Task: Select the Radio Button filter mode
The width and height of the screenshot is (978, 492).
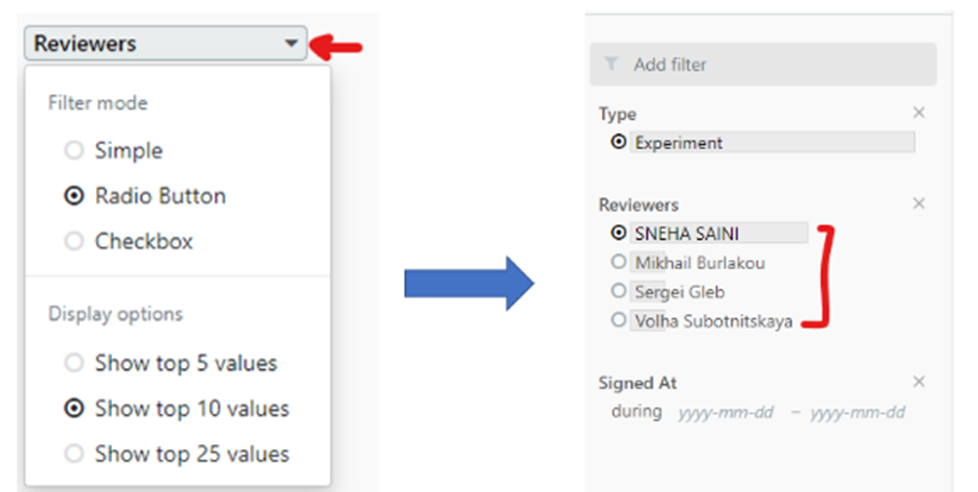Action: click(74, 196)
